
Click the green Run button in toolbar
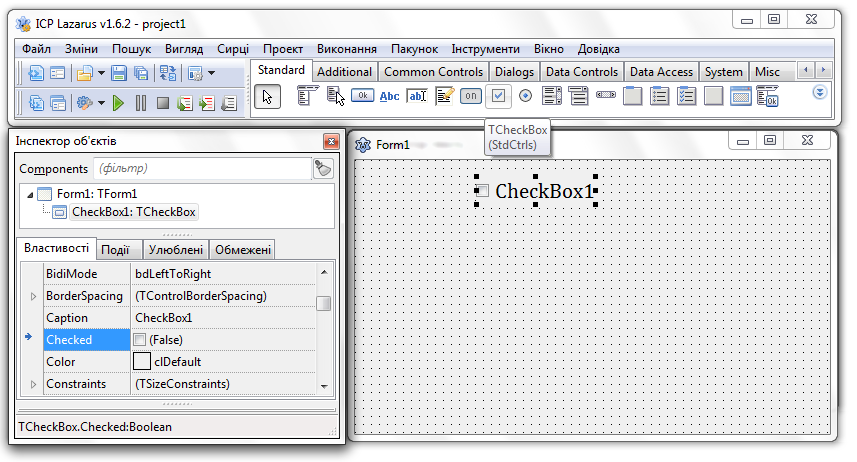coord(118,102)
